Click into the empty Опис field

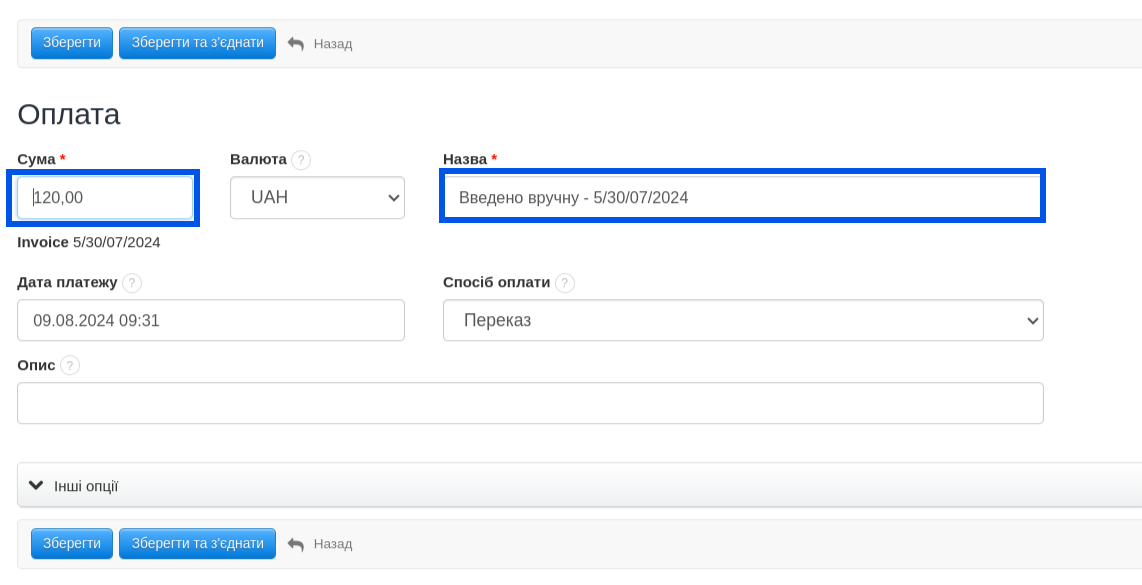point(530,403)
